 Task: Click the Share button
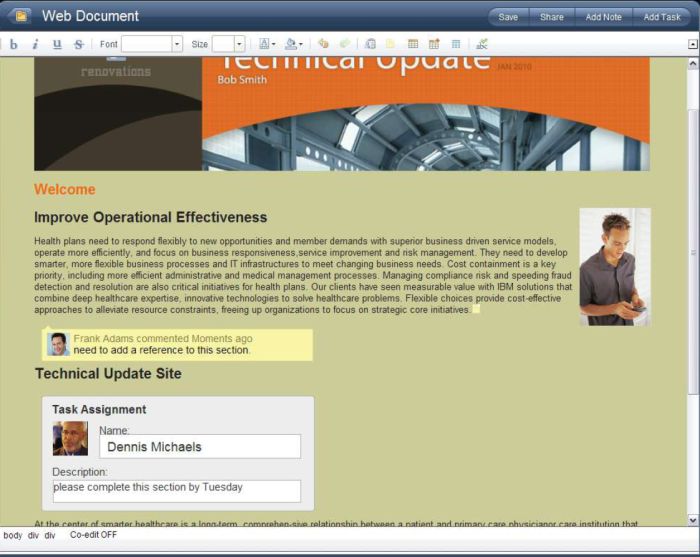pos(552,17)
